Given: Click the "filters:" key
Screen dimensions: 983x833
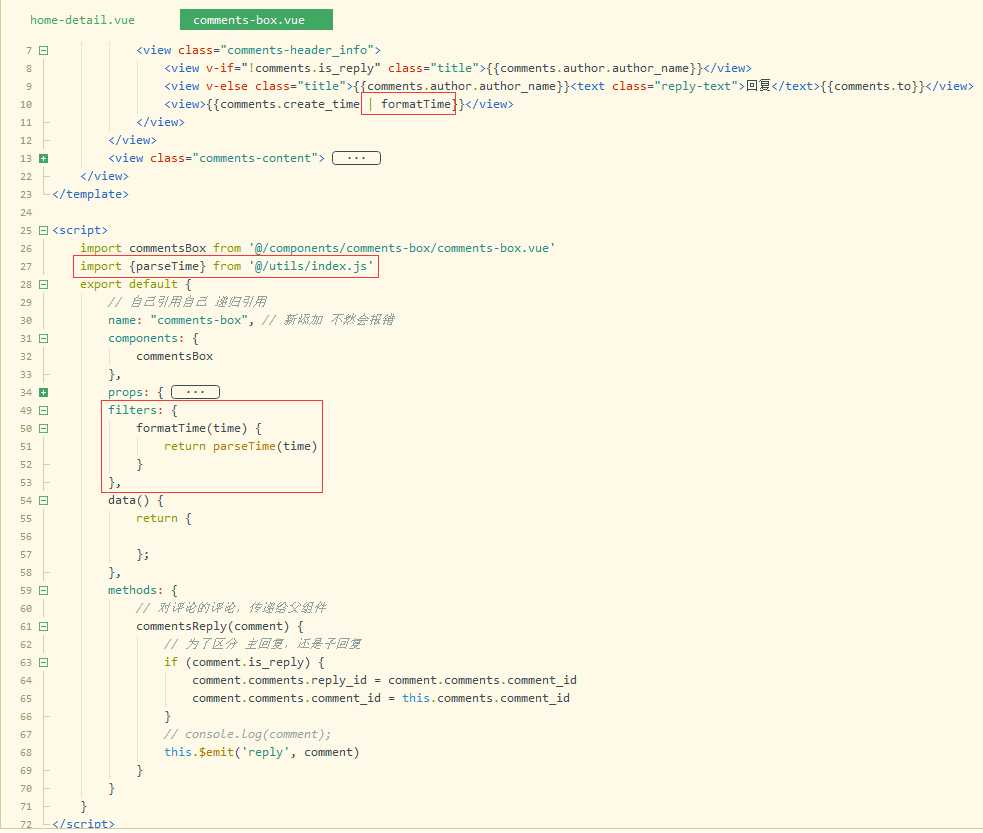Looking at the screenshot, I should [135, 411].
